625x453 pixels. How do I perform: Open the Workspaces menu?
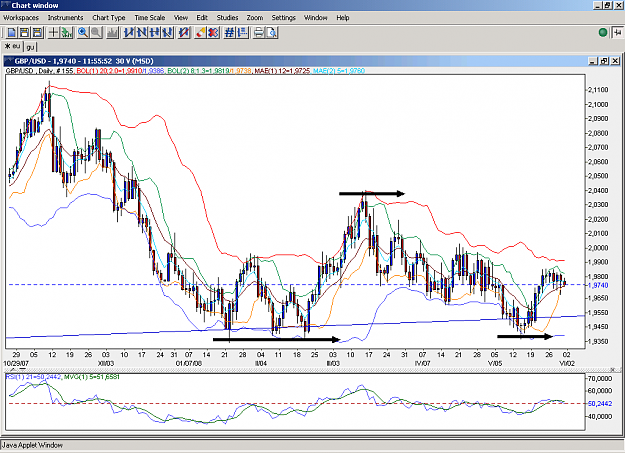click(21, 18)
